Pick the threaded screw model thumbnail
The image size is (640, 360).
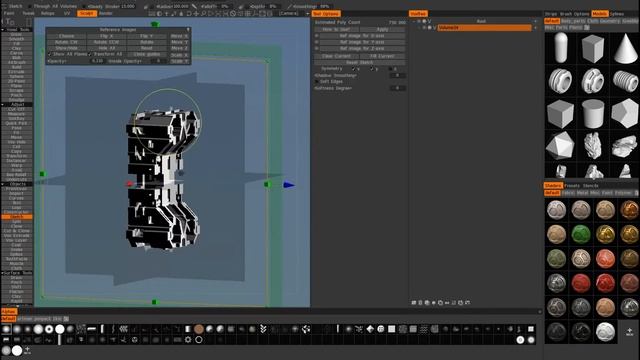coord(625,81)
